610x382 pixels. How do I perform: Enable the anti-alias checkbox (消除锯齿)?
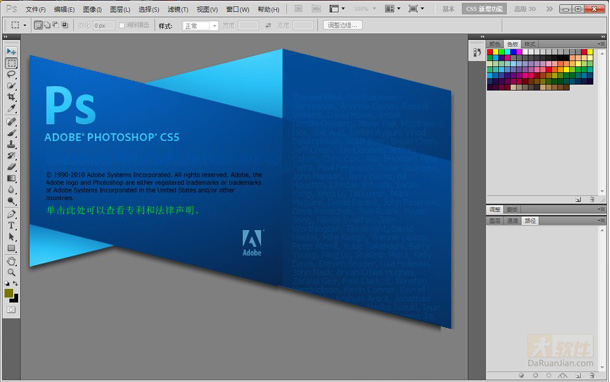(122, 25)
